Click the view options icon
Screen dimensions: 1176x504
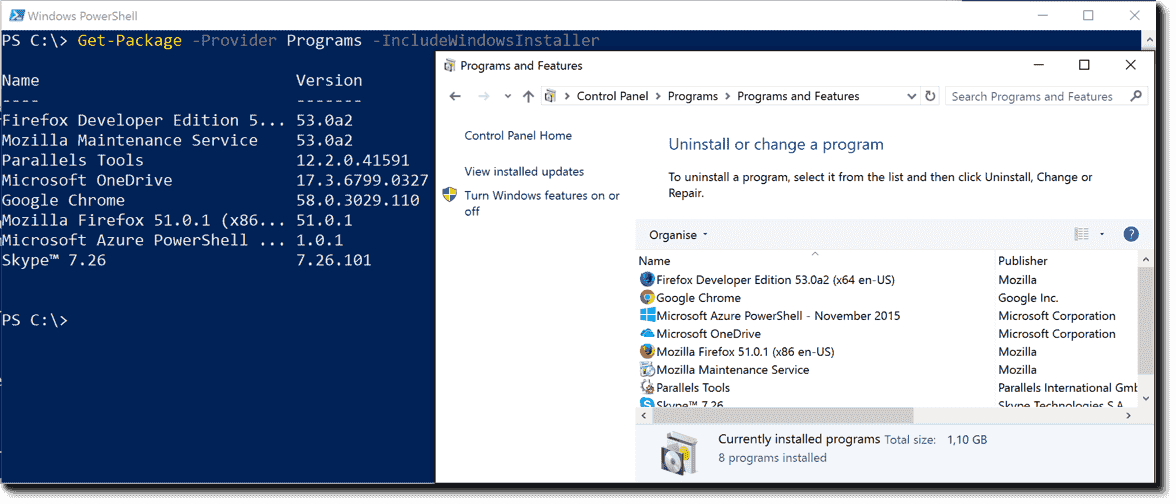tap(1081, 235)
